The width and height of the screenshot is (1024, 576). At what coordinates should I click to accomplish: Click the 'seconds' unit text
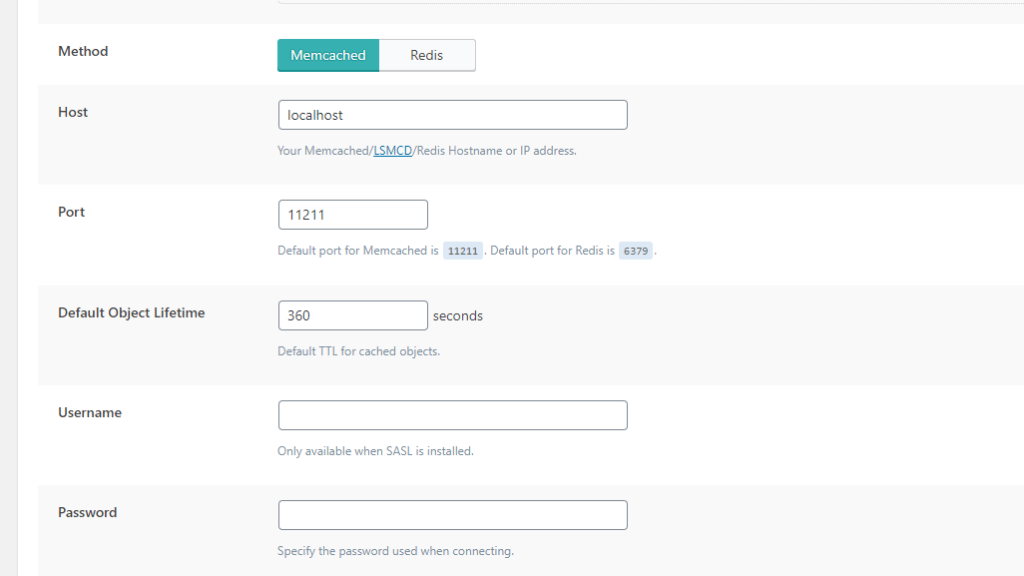point(458,316)
